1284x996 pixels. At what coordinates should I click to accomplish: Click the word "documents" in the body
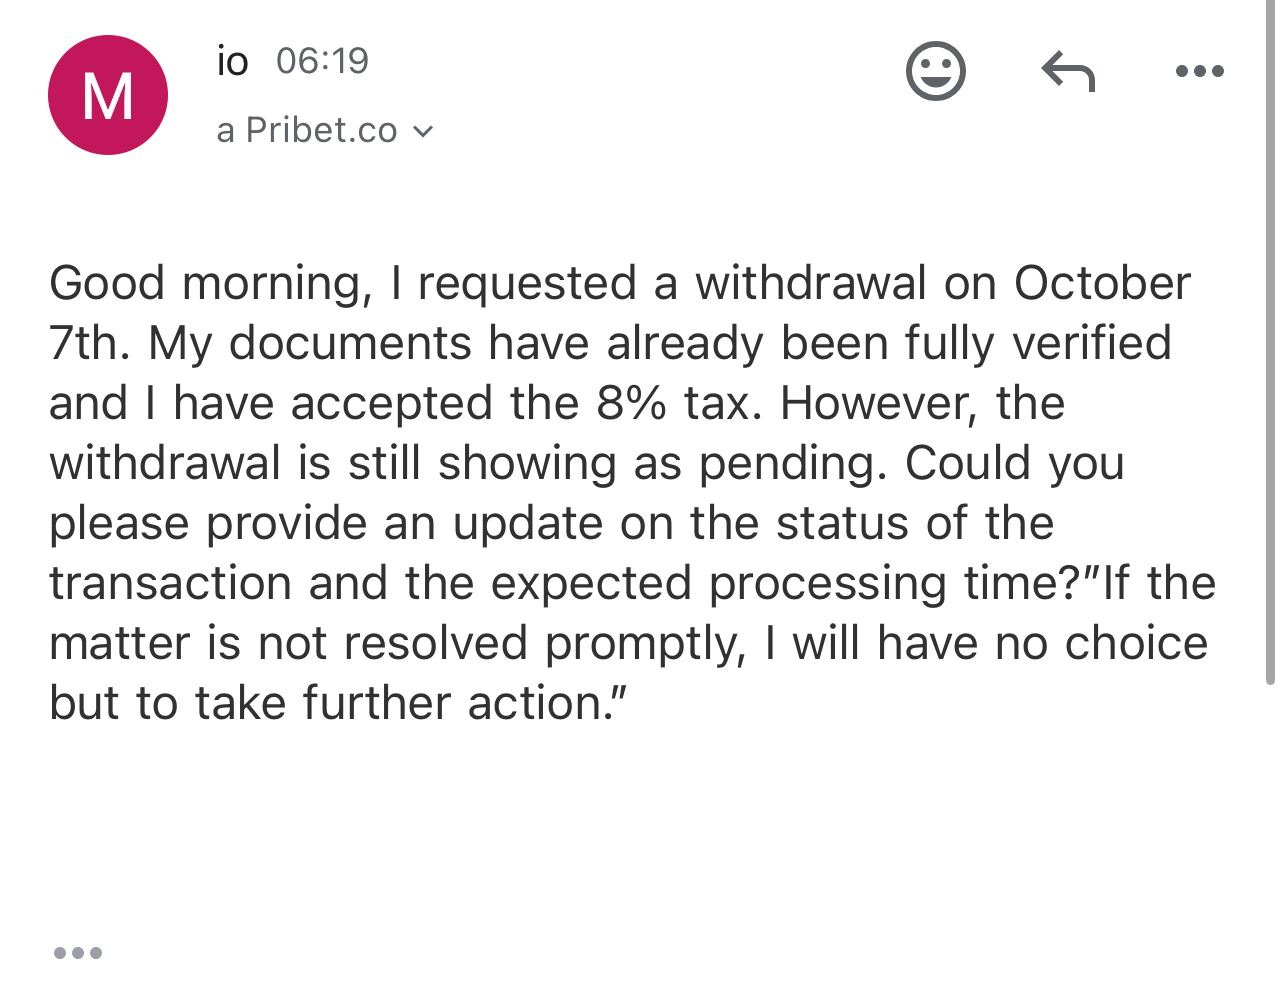pos(349,343)
